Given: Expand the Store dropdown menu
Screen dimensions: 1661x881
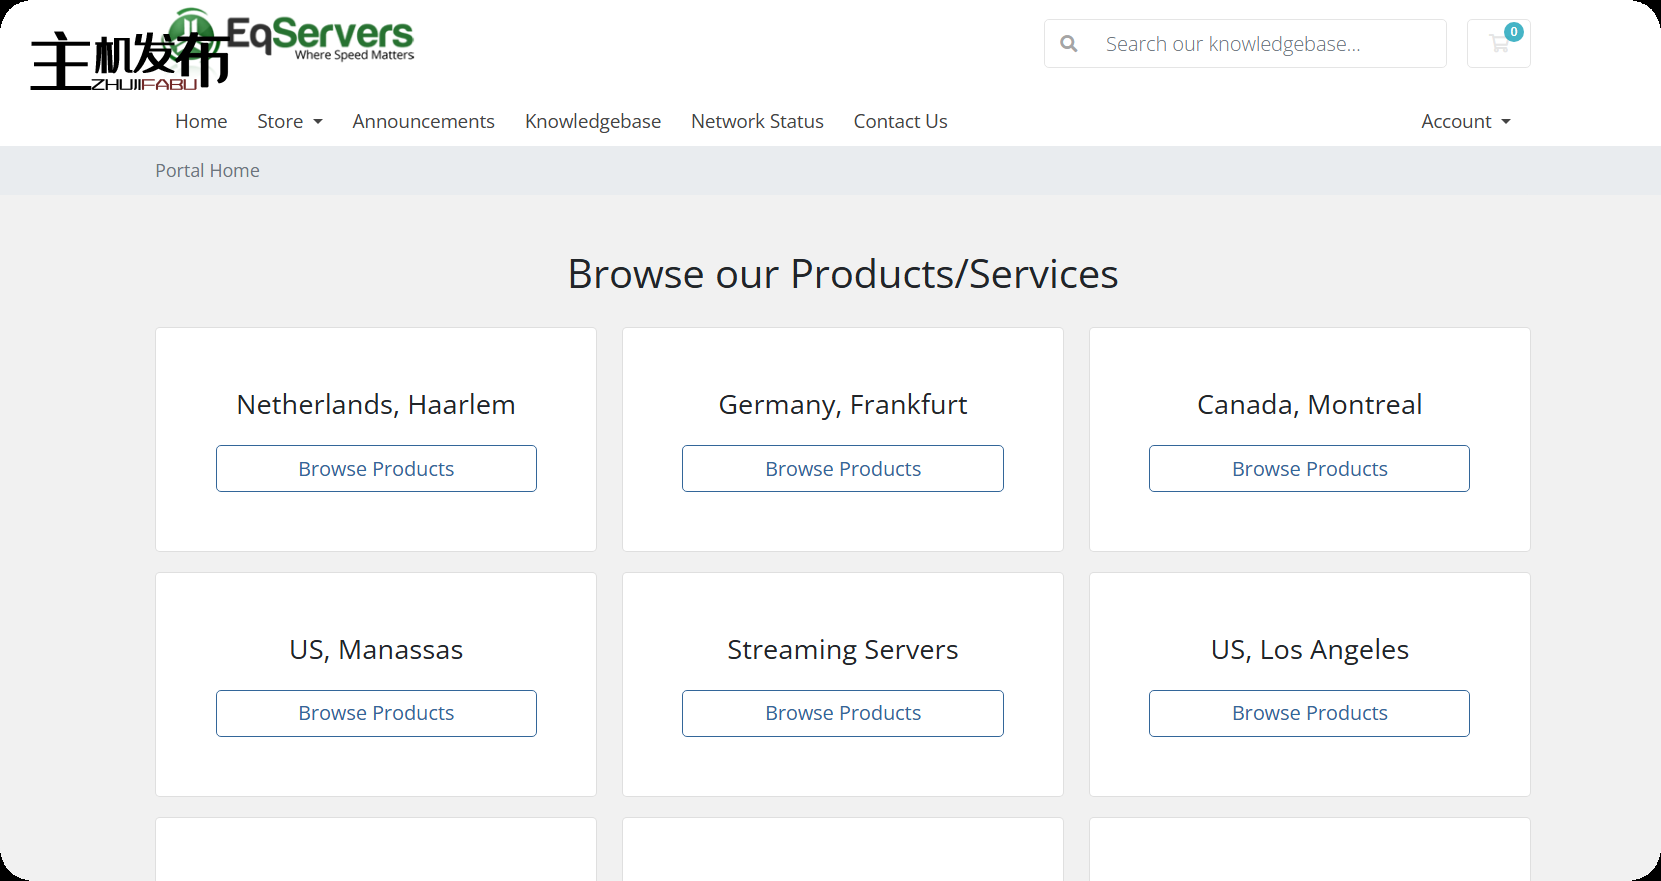Looking at the screenshot, I should (289, 121).
